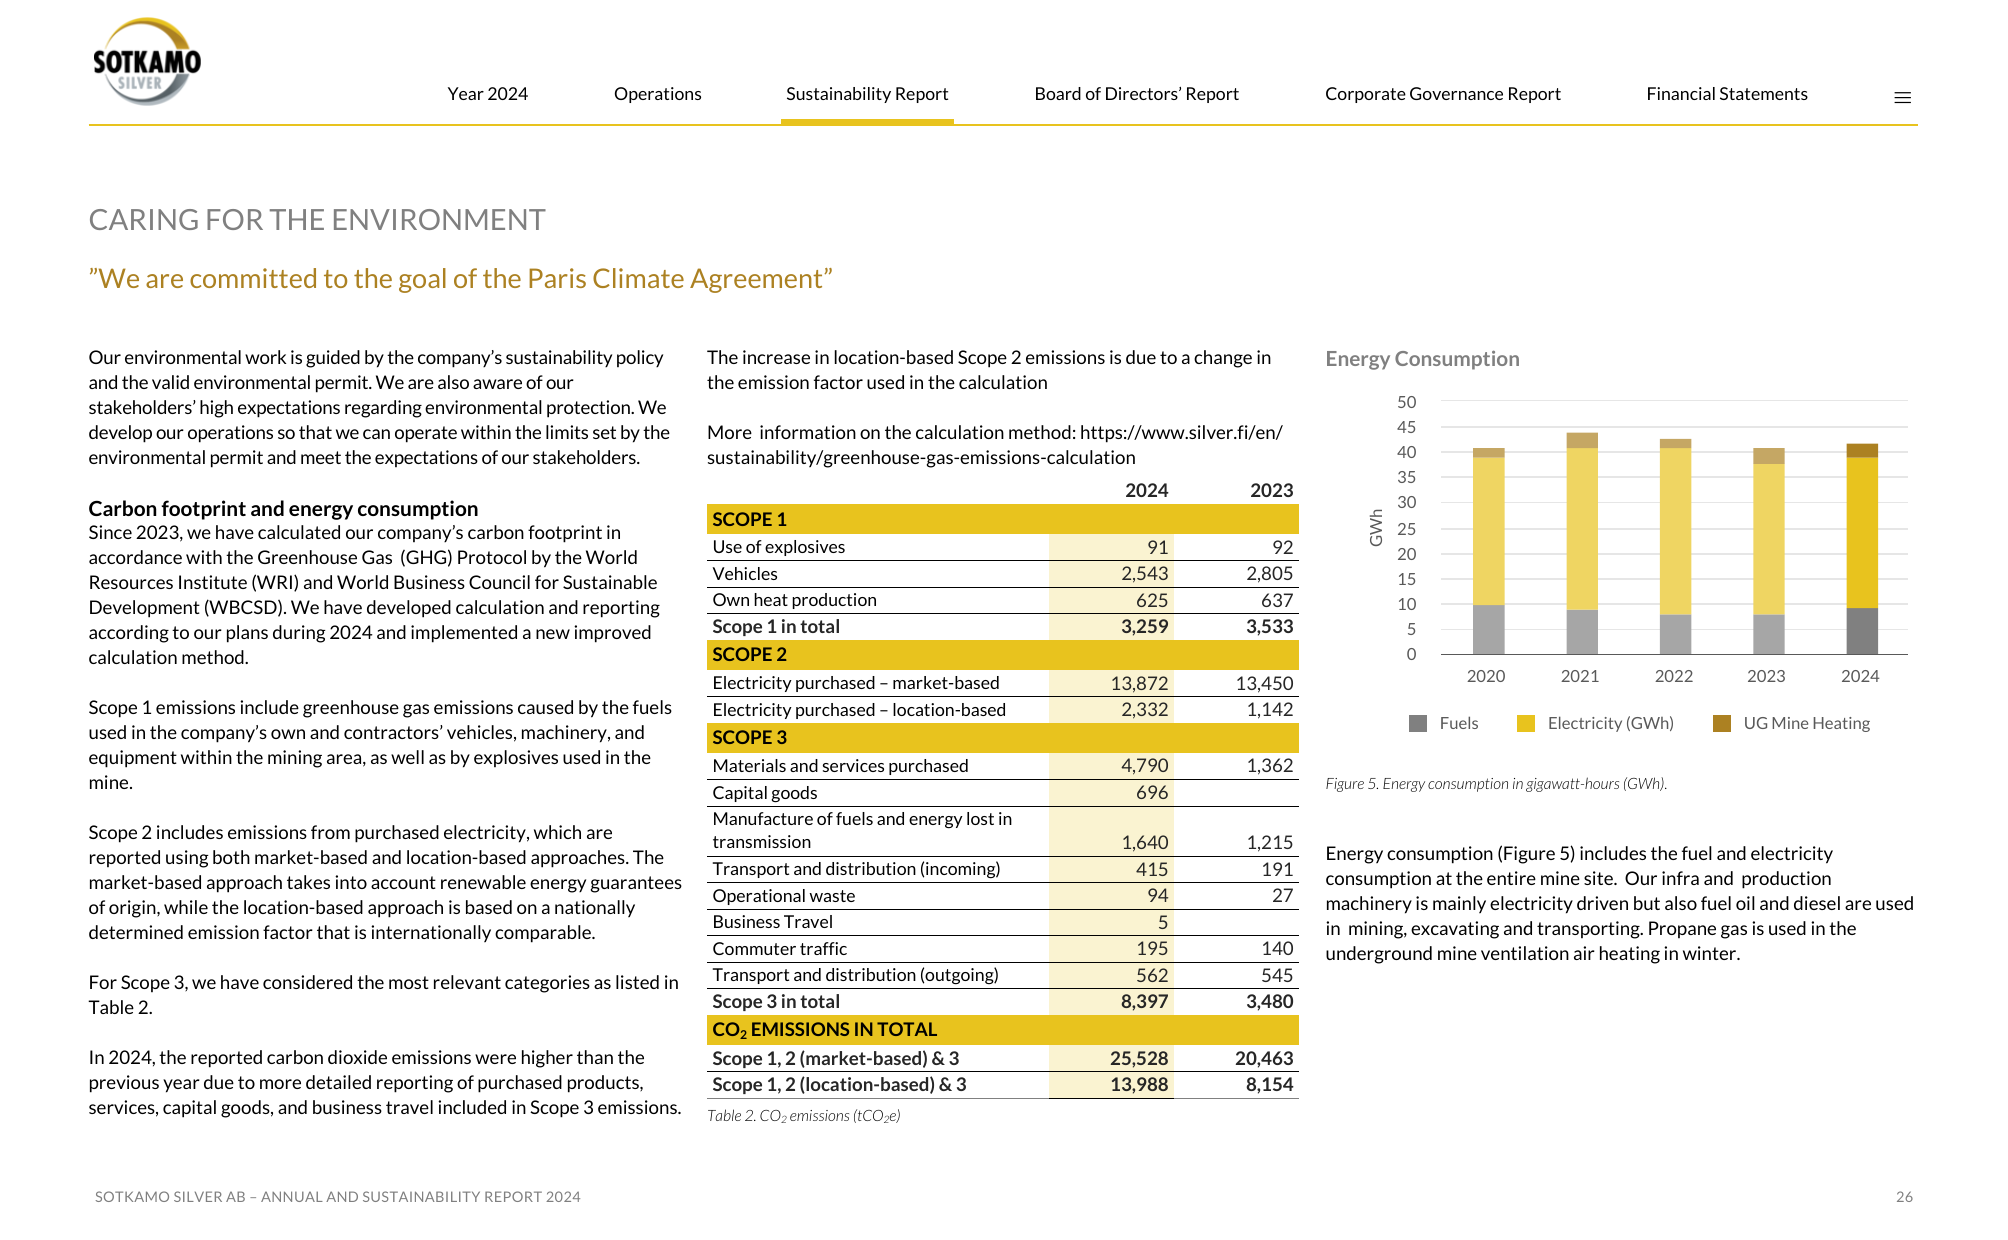This screenshot has width=2008, height=1240.
Task: Open the Operations tab
Action: point(657,94)
